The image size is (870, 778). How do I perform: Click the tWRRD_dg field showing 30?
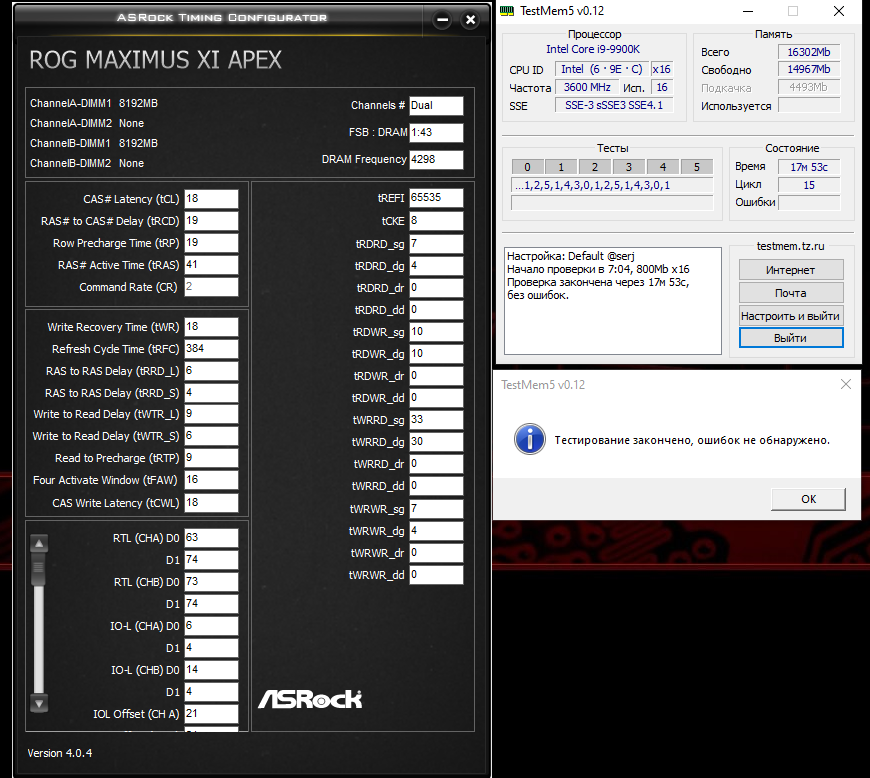point(436,442)
